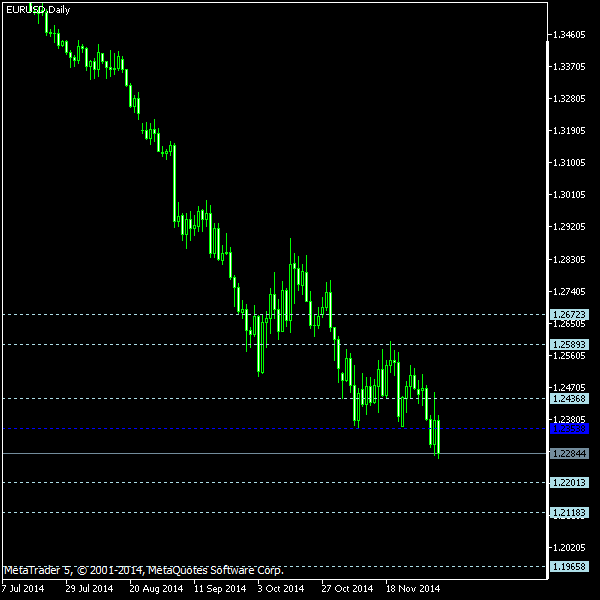
Task: Click the 1.21183 price level label
Action: (x=569, y=512)
